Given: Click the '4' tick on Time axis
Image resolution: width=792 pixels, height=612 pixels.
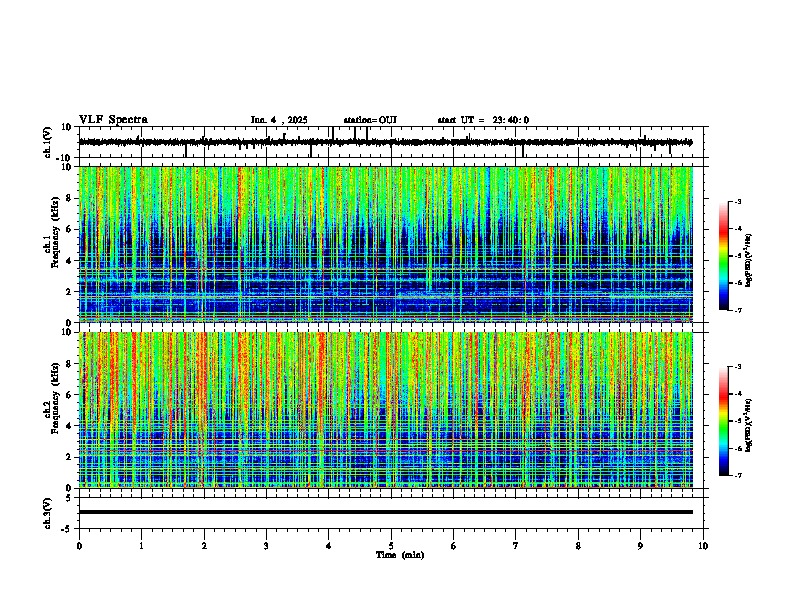Looking at the screenshot, I should [329, 546].
